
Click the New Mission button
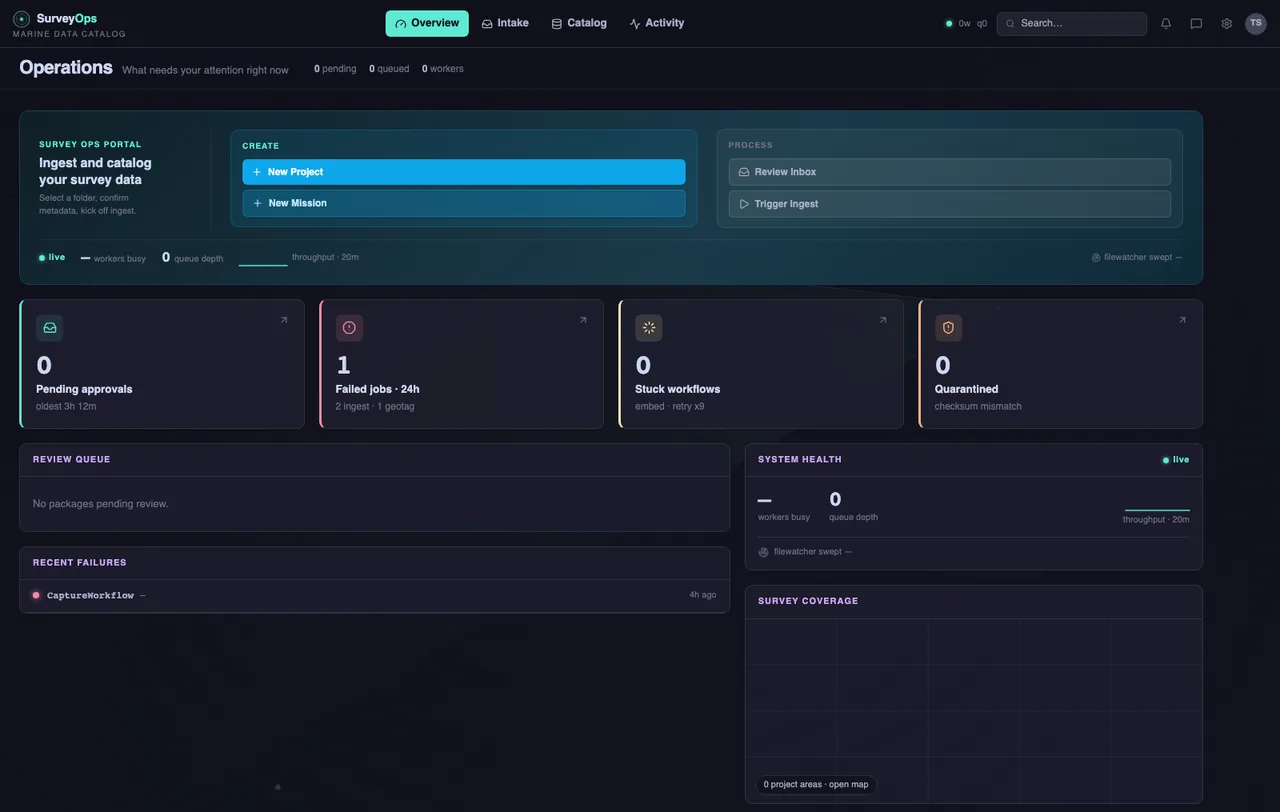pos(464,203)
